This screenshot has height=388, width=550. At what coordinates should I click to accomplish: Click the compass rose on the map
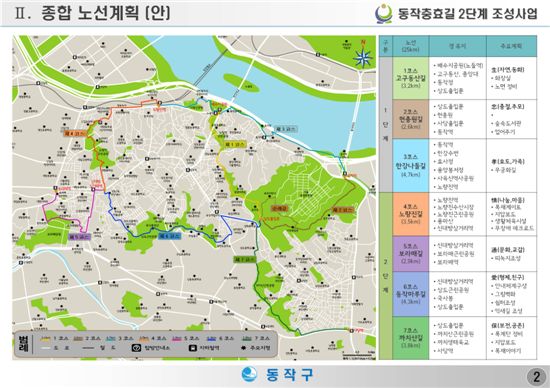coord(363,56)
